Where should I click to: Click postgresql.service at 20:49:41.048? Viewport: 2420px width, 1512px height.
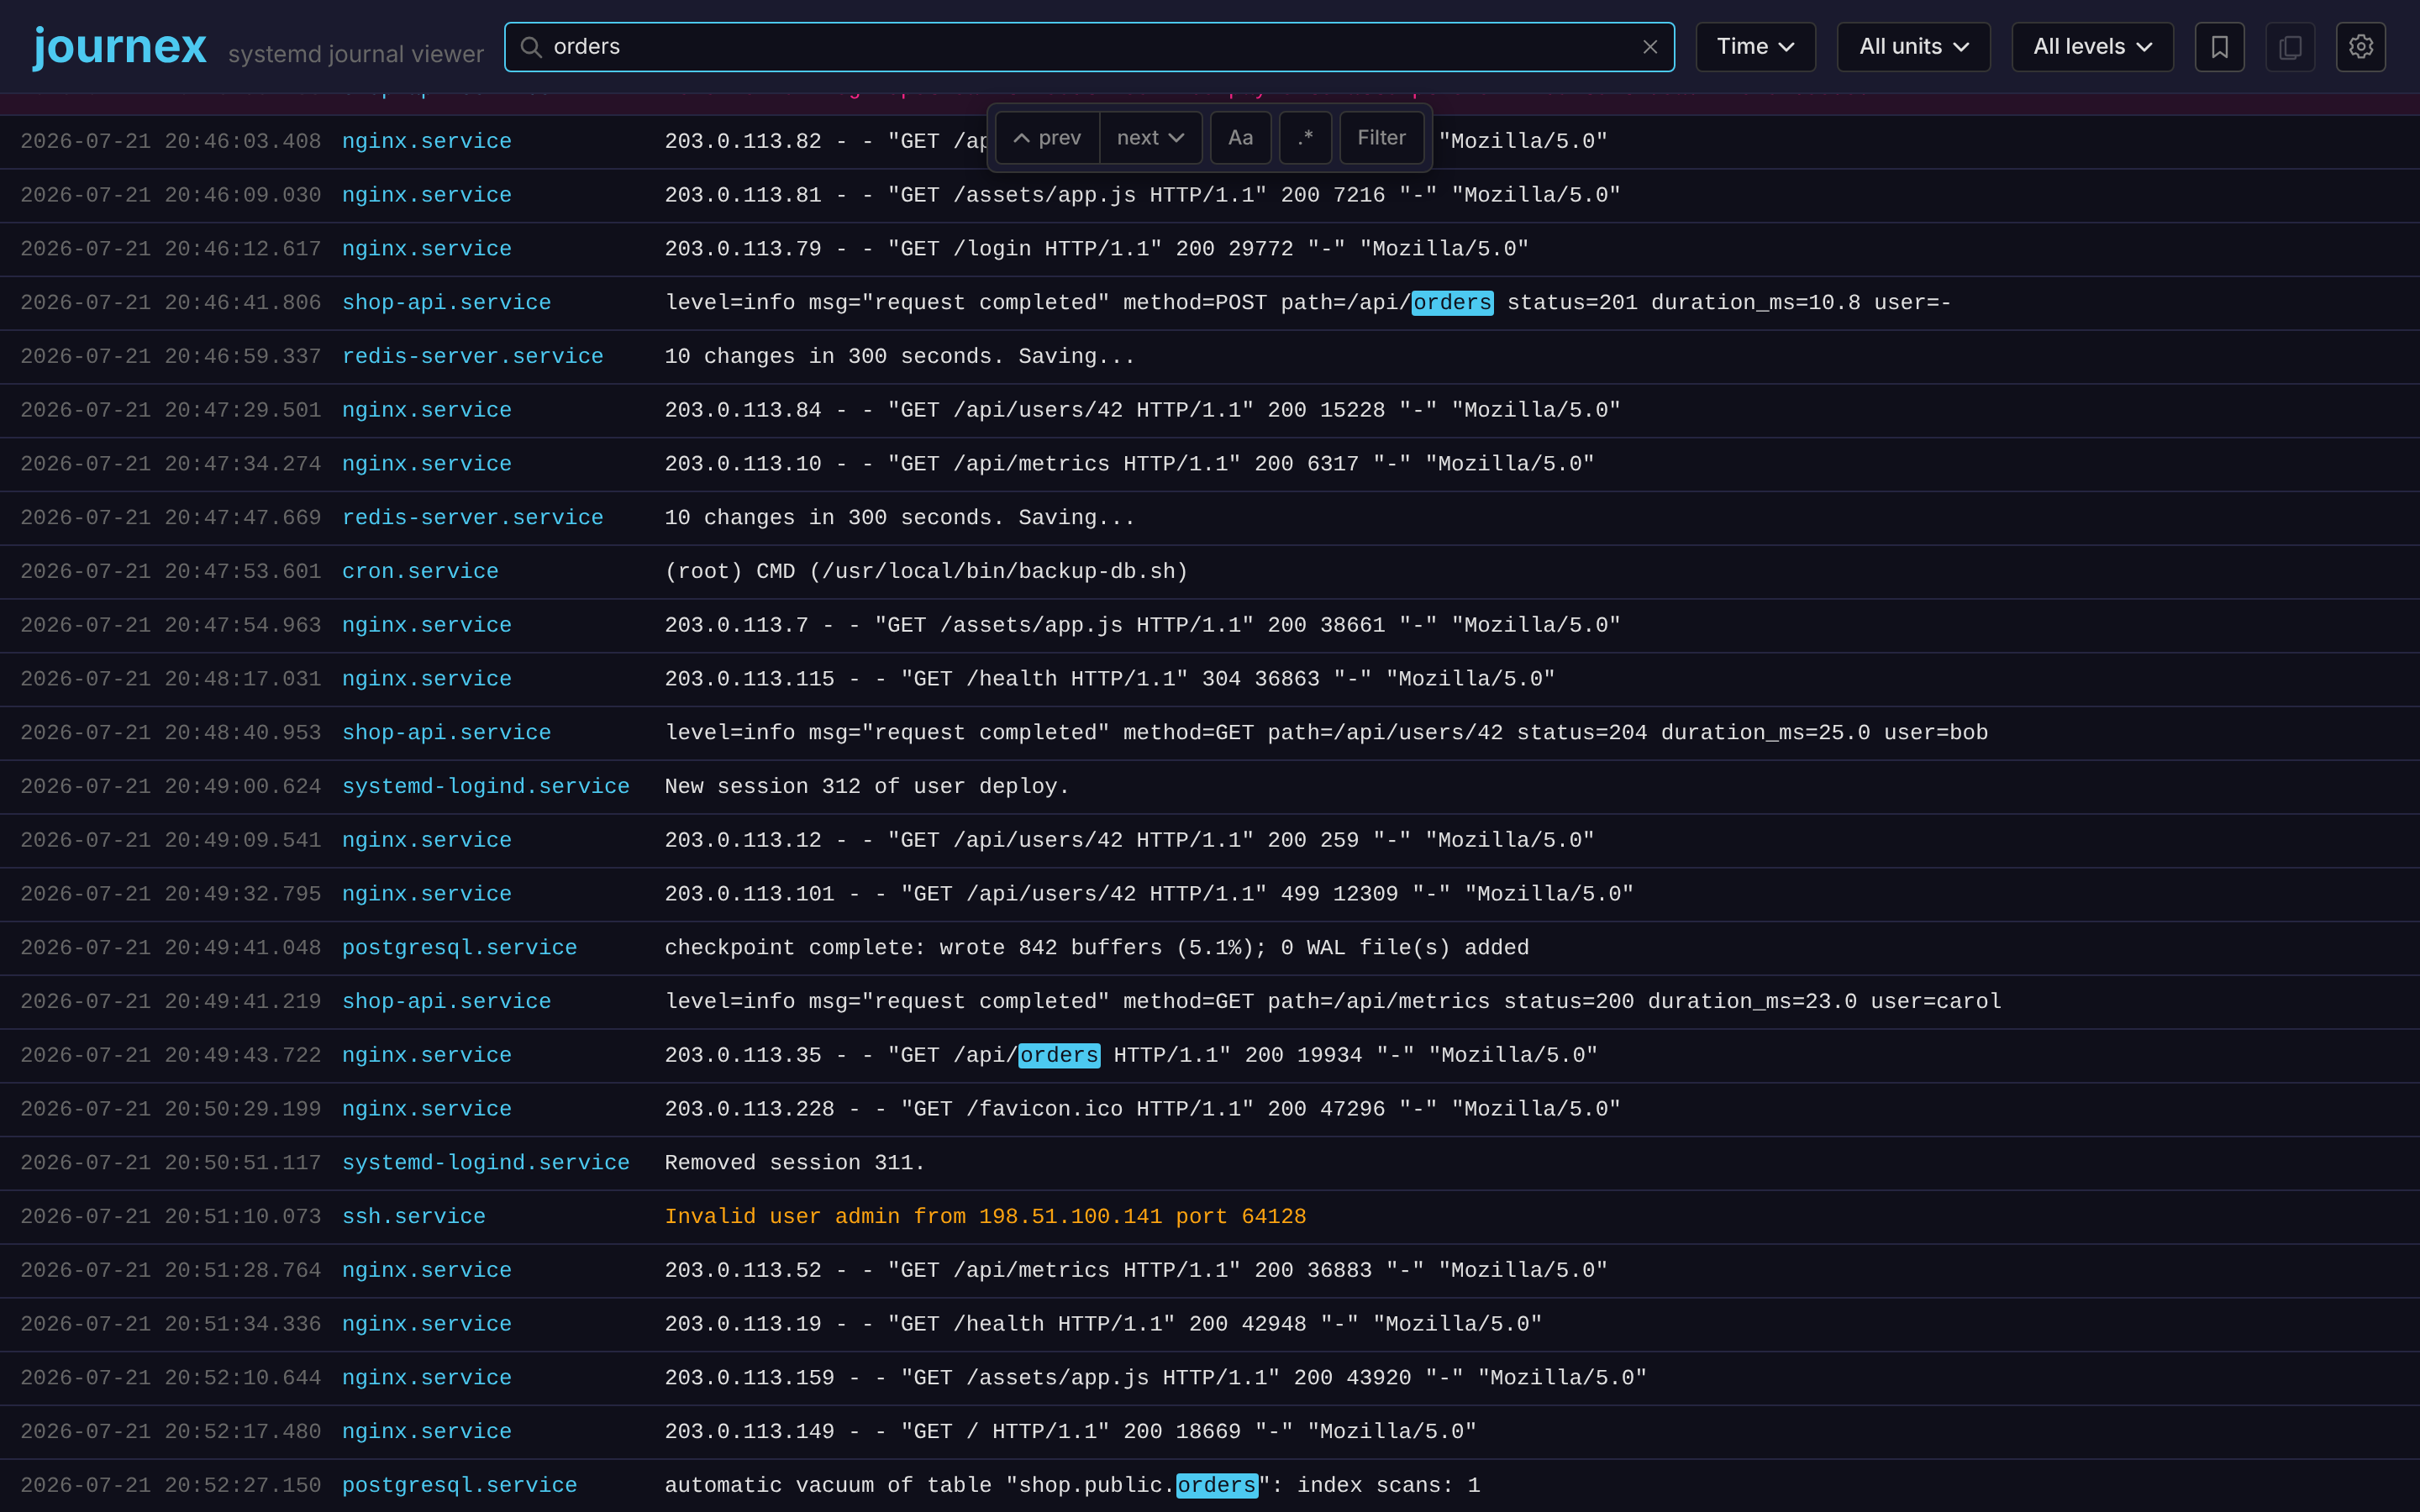coord(459,948)
